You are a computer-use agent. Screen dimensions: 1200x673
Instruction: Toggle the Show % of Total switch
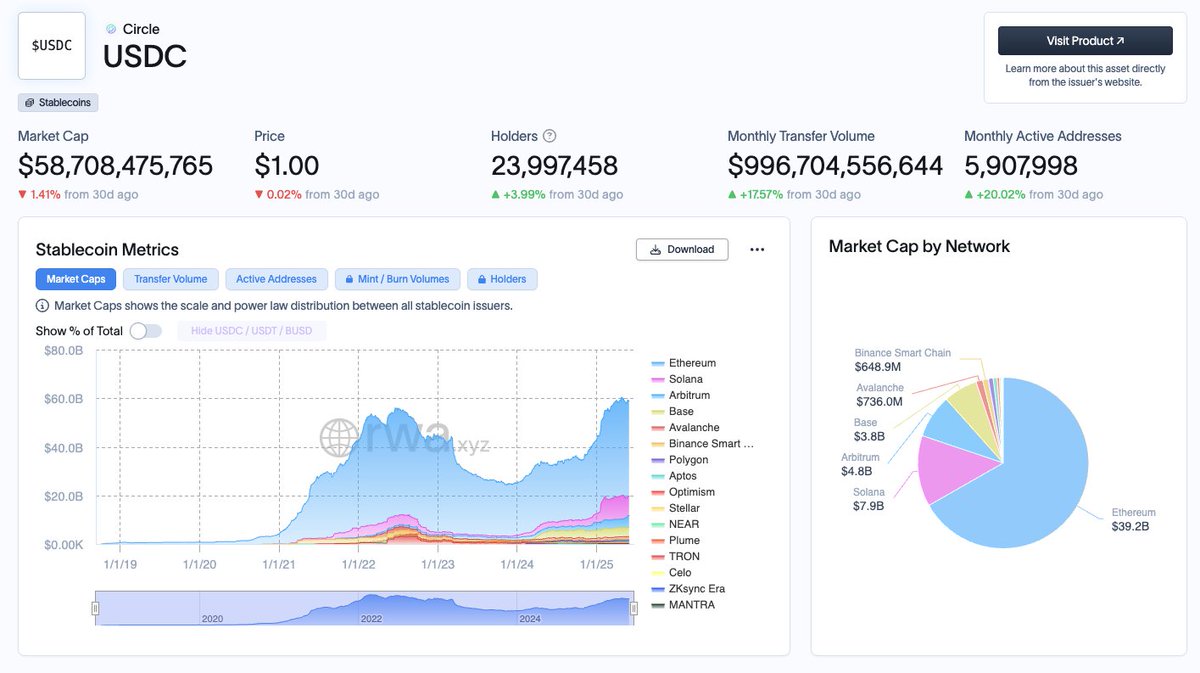[x=145, y=331]
